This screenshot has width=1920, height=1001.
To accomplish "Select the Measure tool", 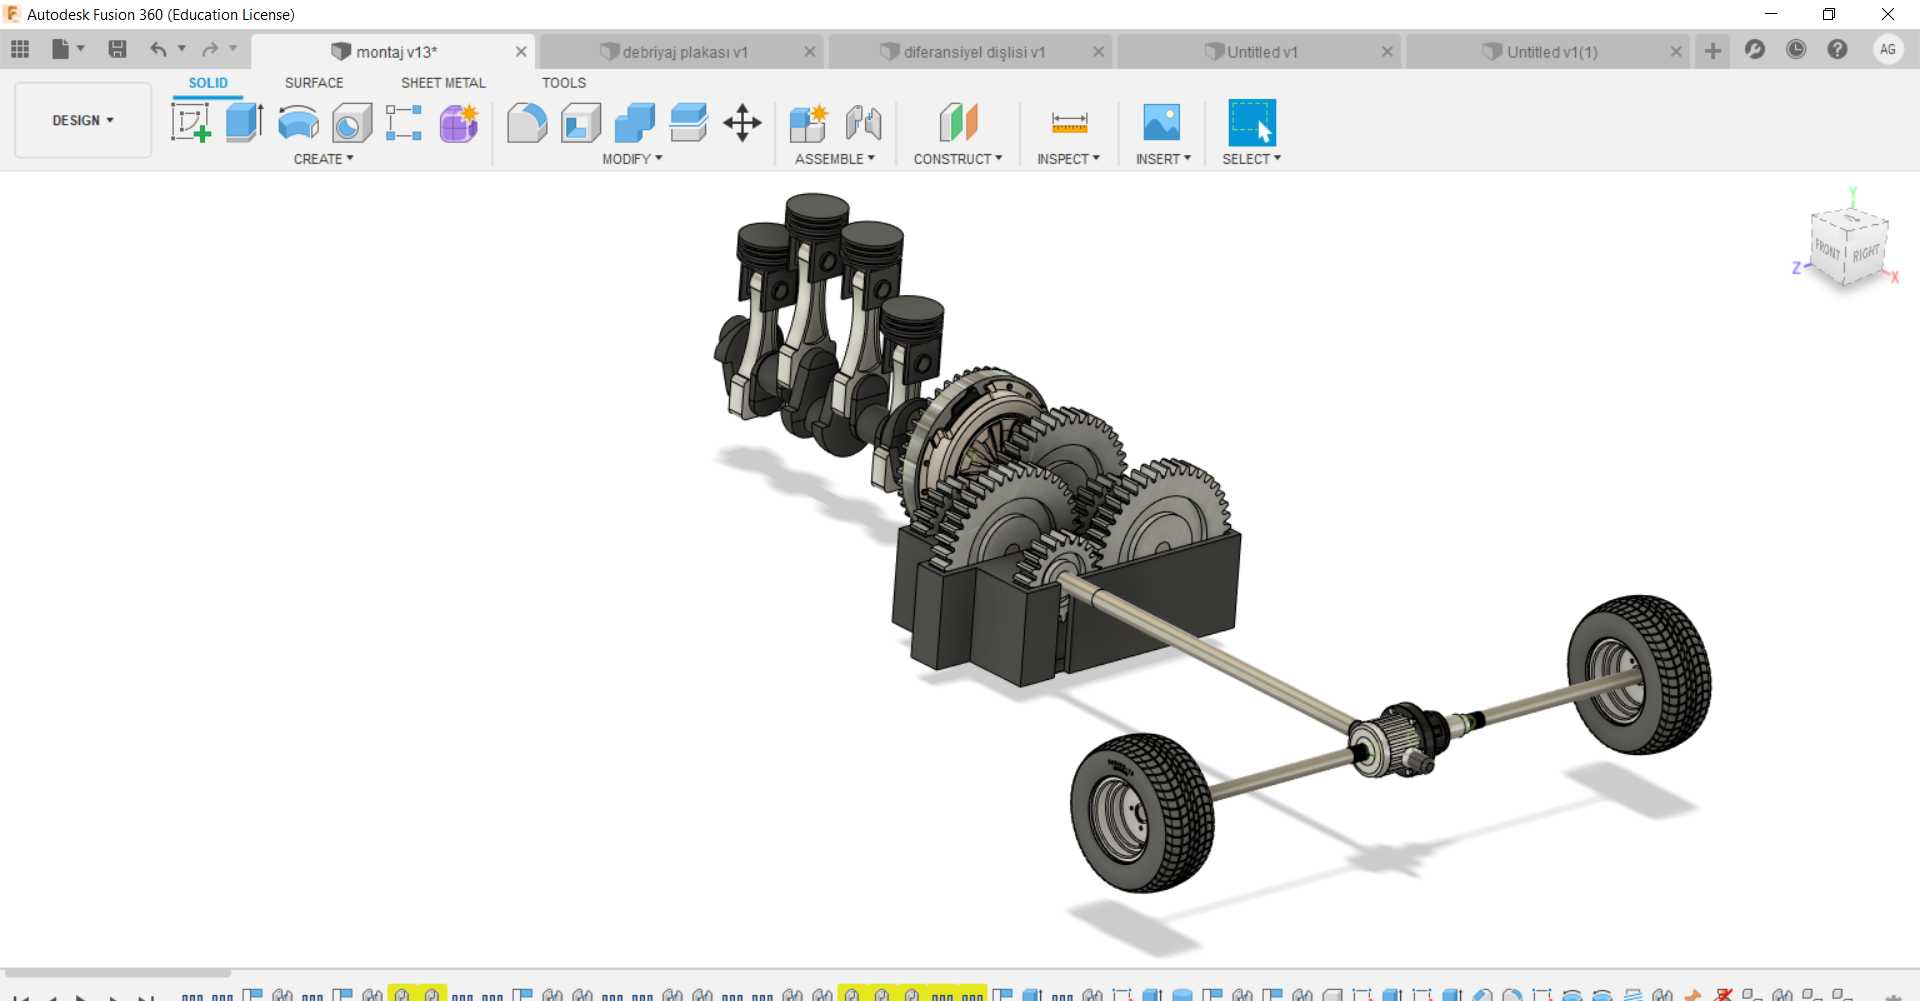I will [x=1069, y=123].
